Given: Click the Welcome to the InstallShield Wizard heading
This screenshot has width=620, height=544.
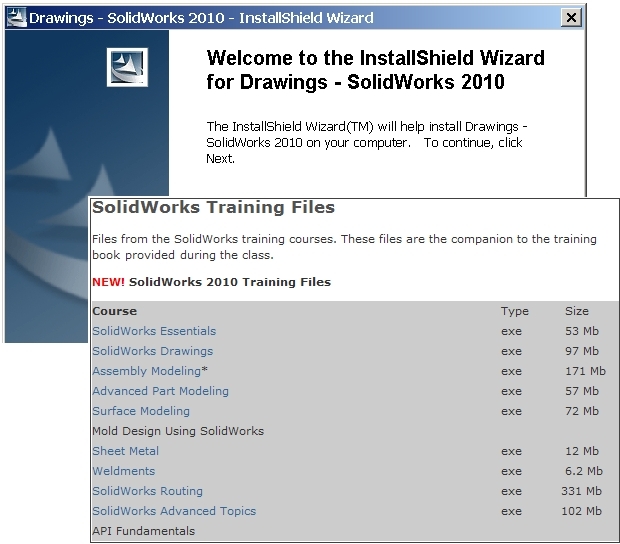Looking at the screenshot, I should point(376,70).
